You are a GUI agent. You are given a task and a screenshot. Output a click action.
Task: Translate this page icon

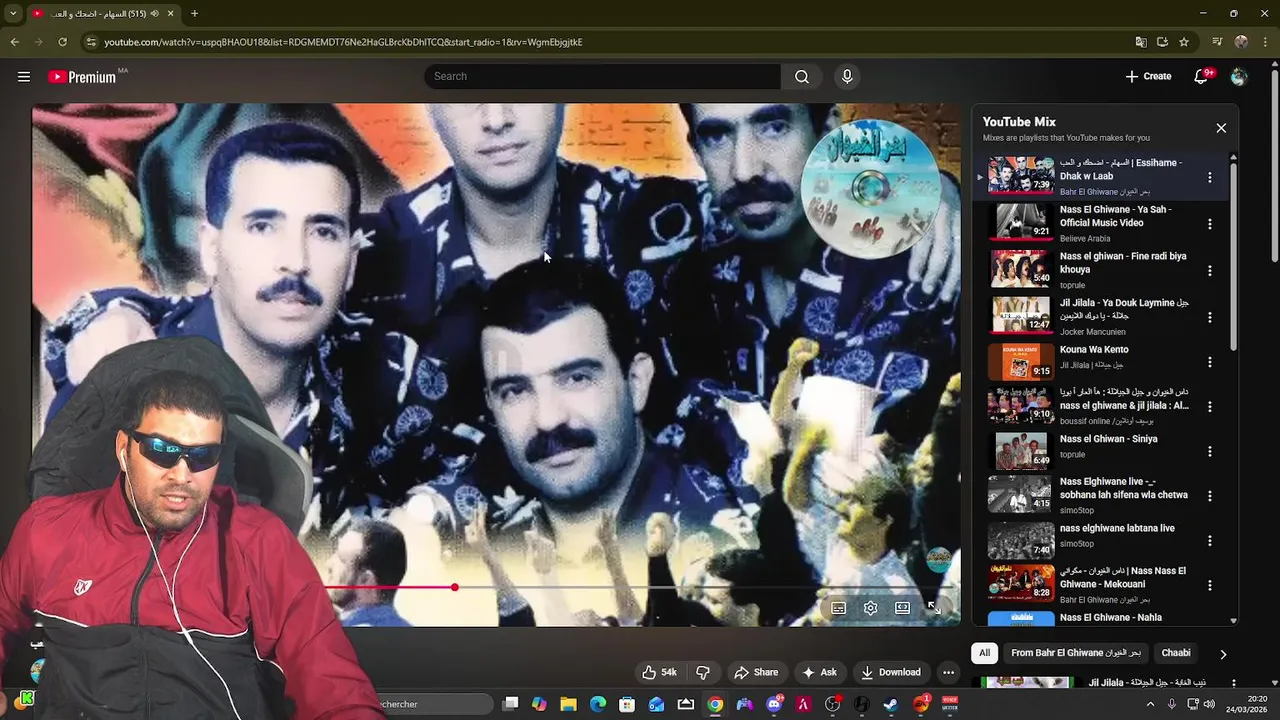1141,42
